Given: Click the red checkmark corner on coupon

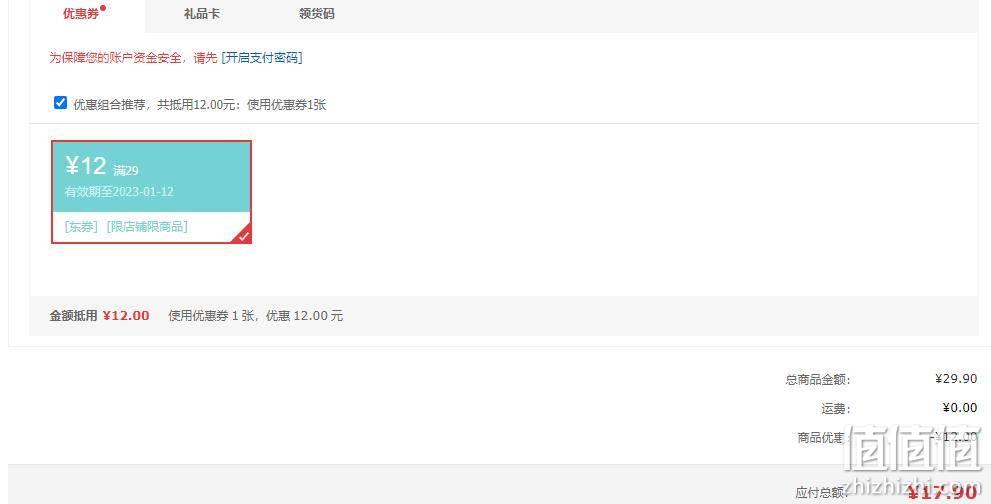Looking at the screenshot, I should (x=243, y=235).
